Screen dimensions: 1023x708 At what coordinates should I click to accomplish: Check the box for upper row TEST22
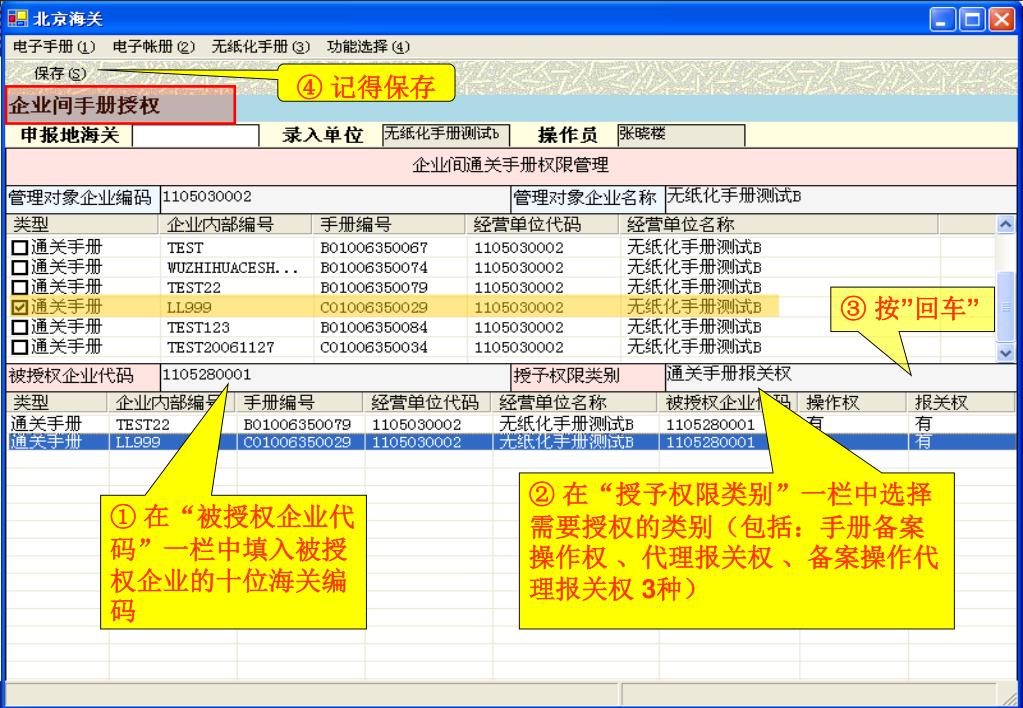[x=20, y=287]
